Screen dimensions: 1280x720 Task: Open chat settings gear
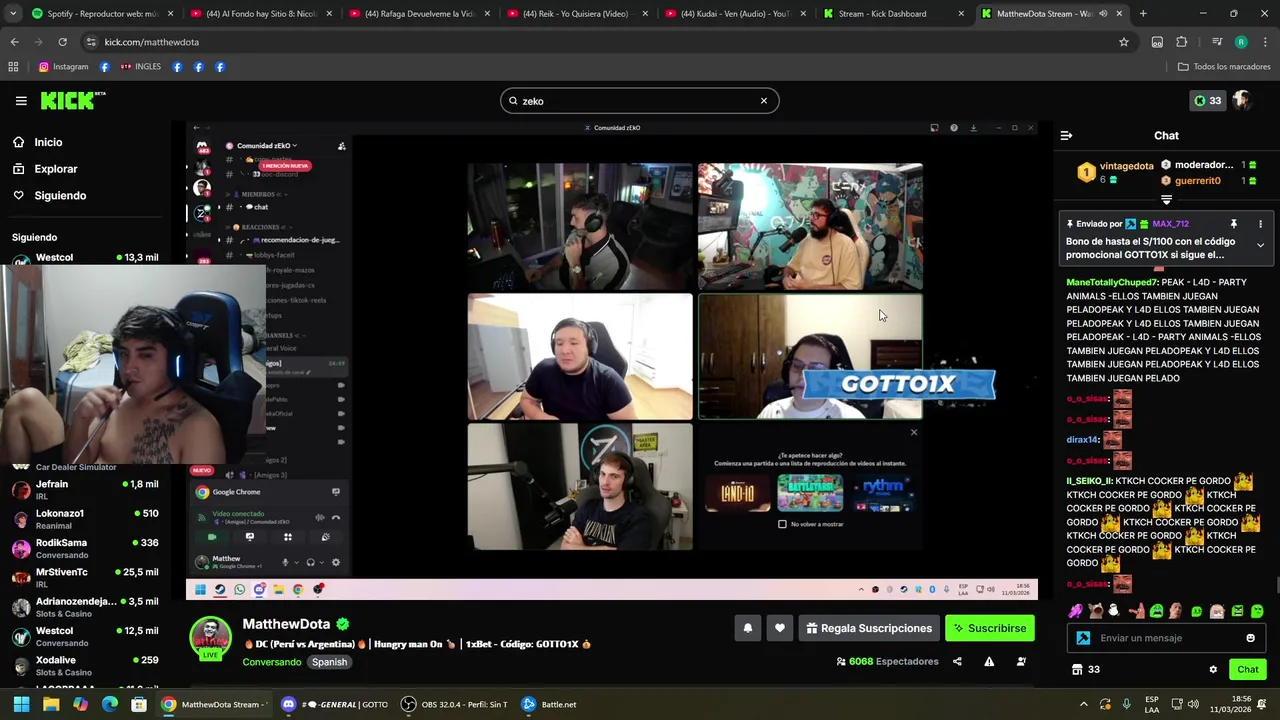pos(1213,670)
